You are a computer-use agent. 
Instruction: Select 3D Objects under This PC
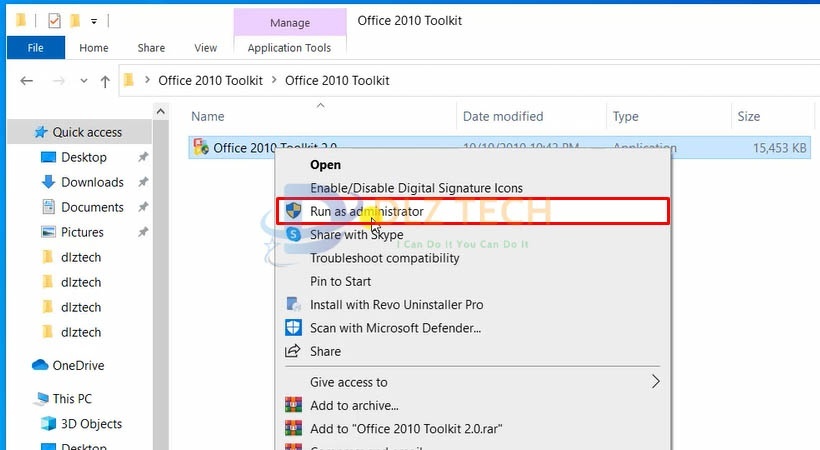92,424
